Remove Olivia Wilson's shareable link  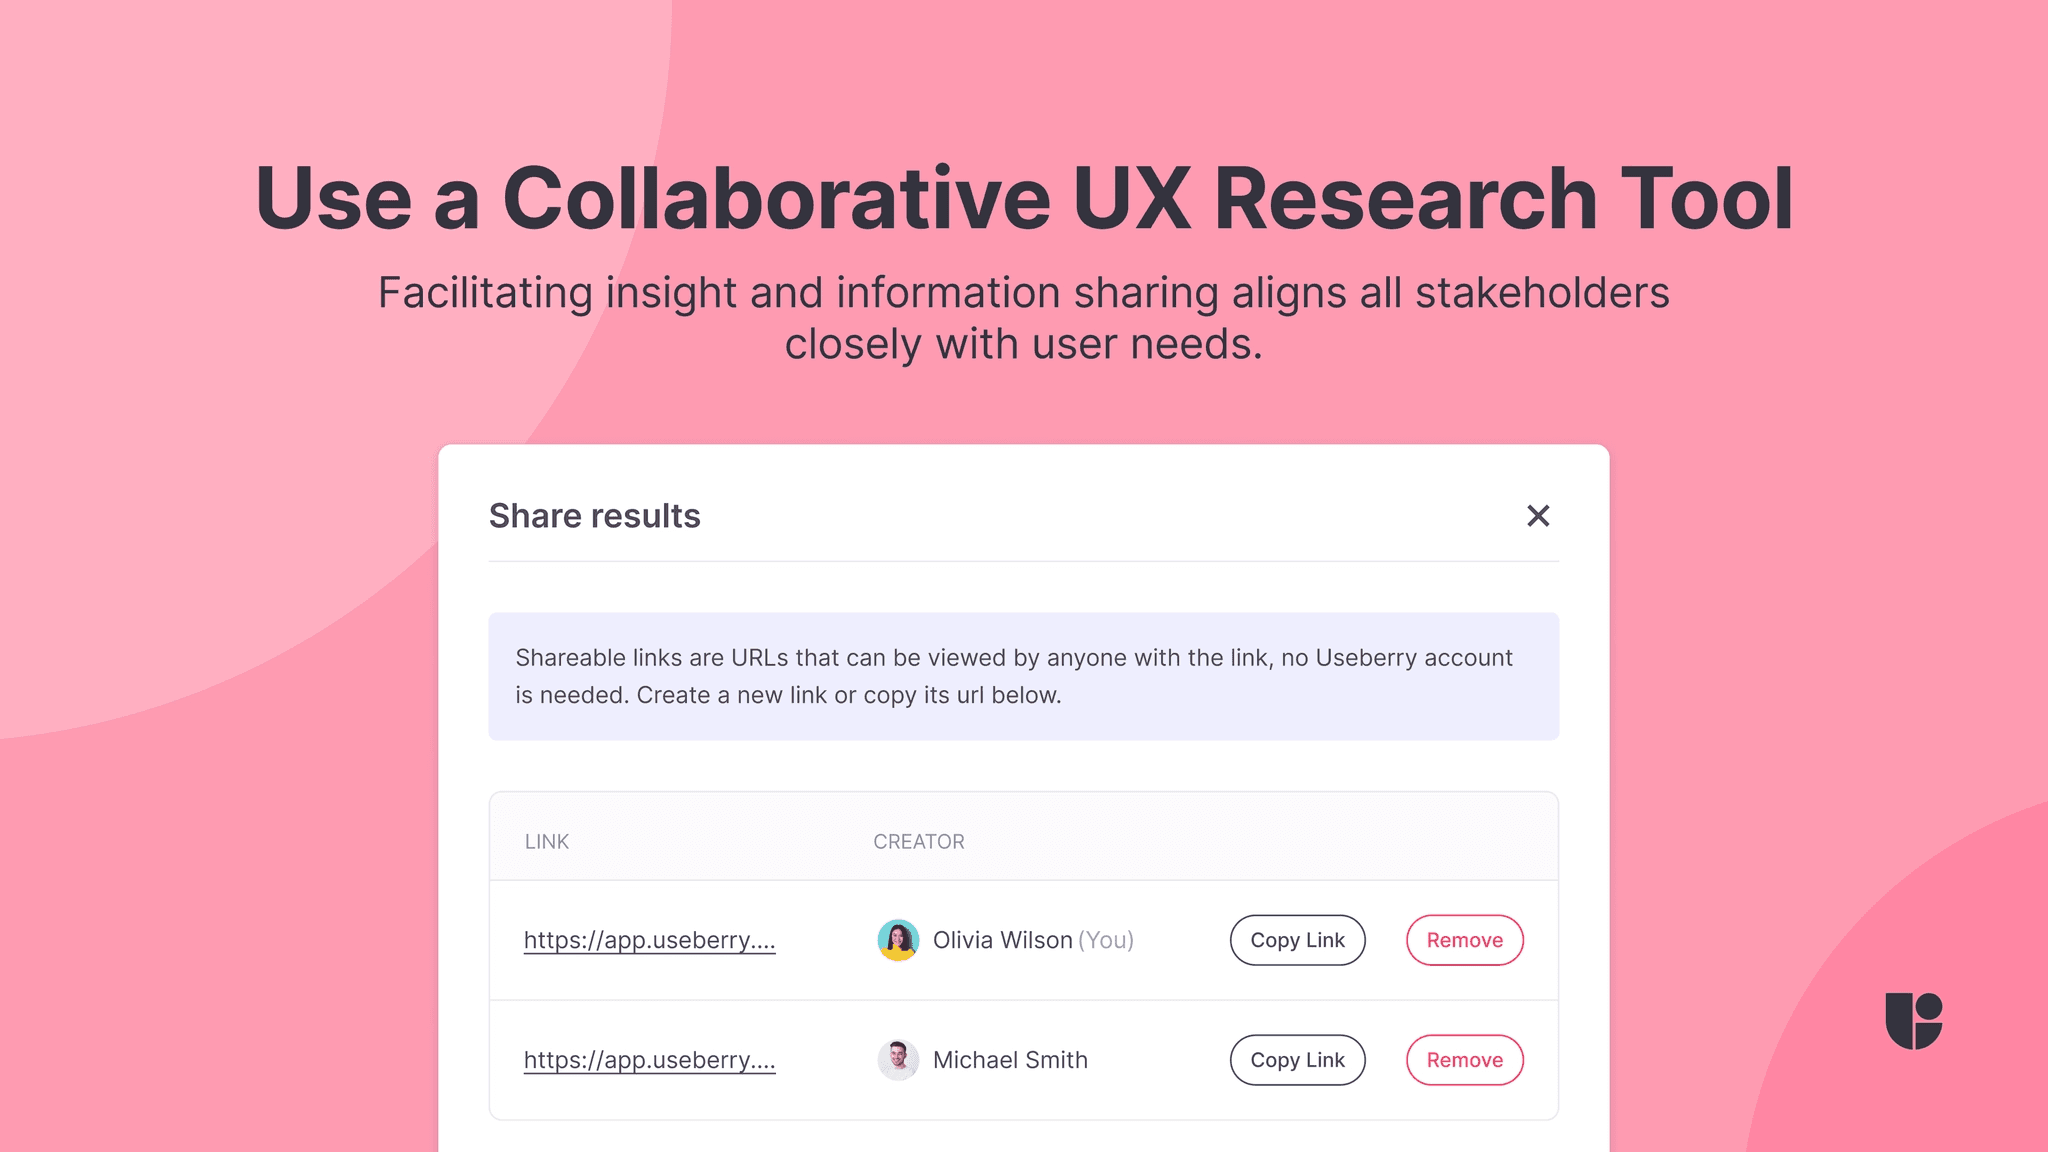[1463, 940]
